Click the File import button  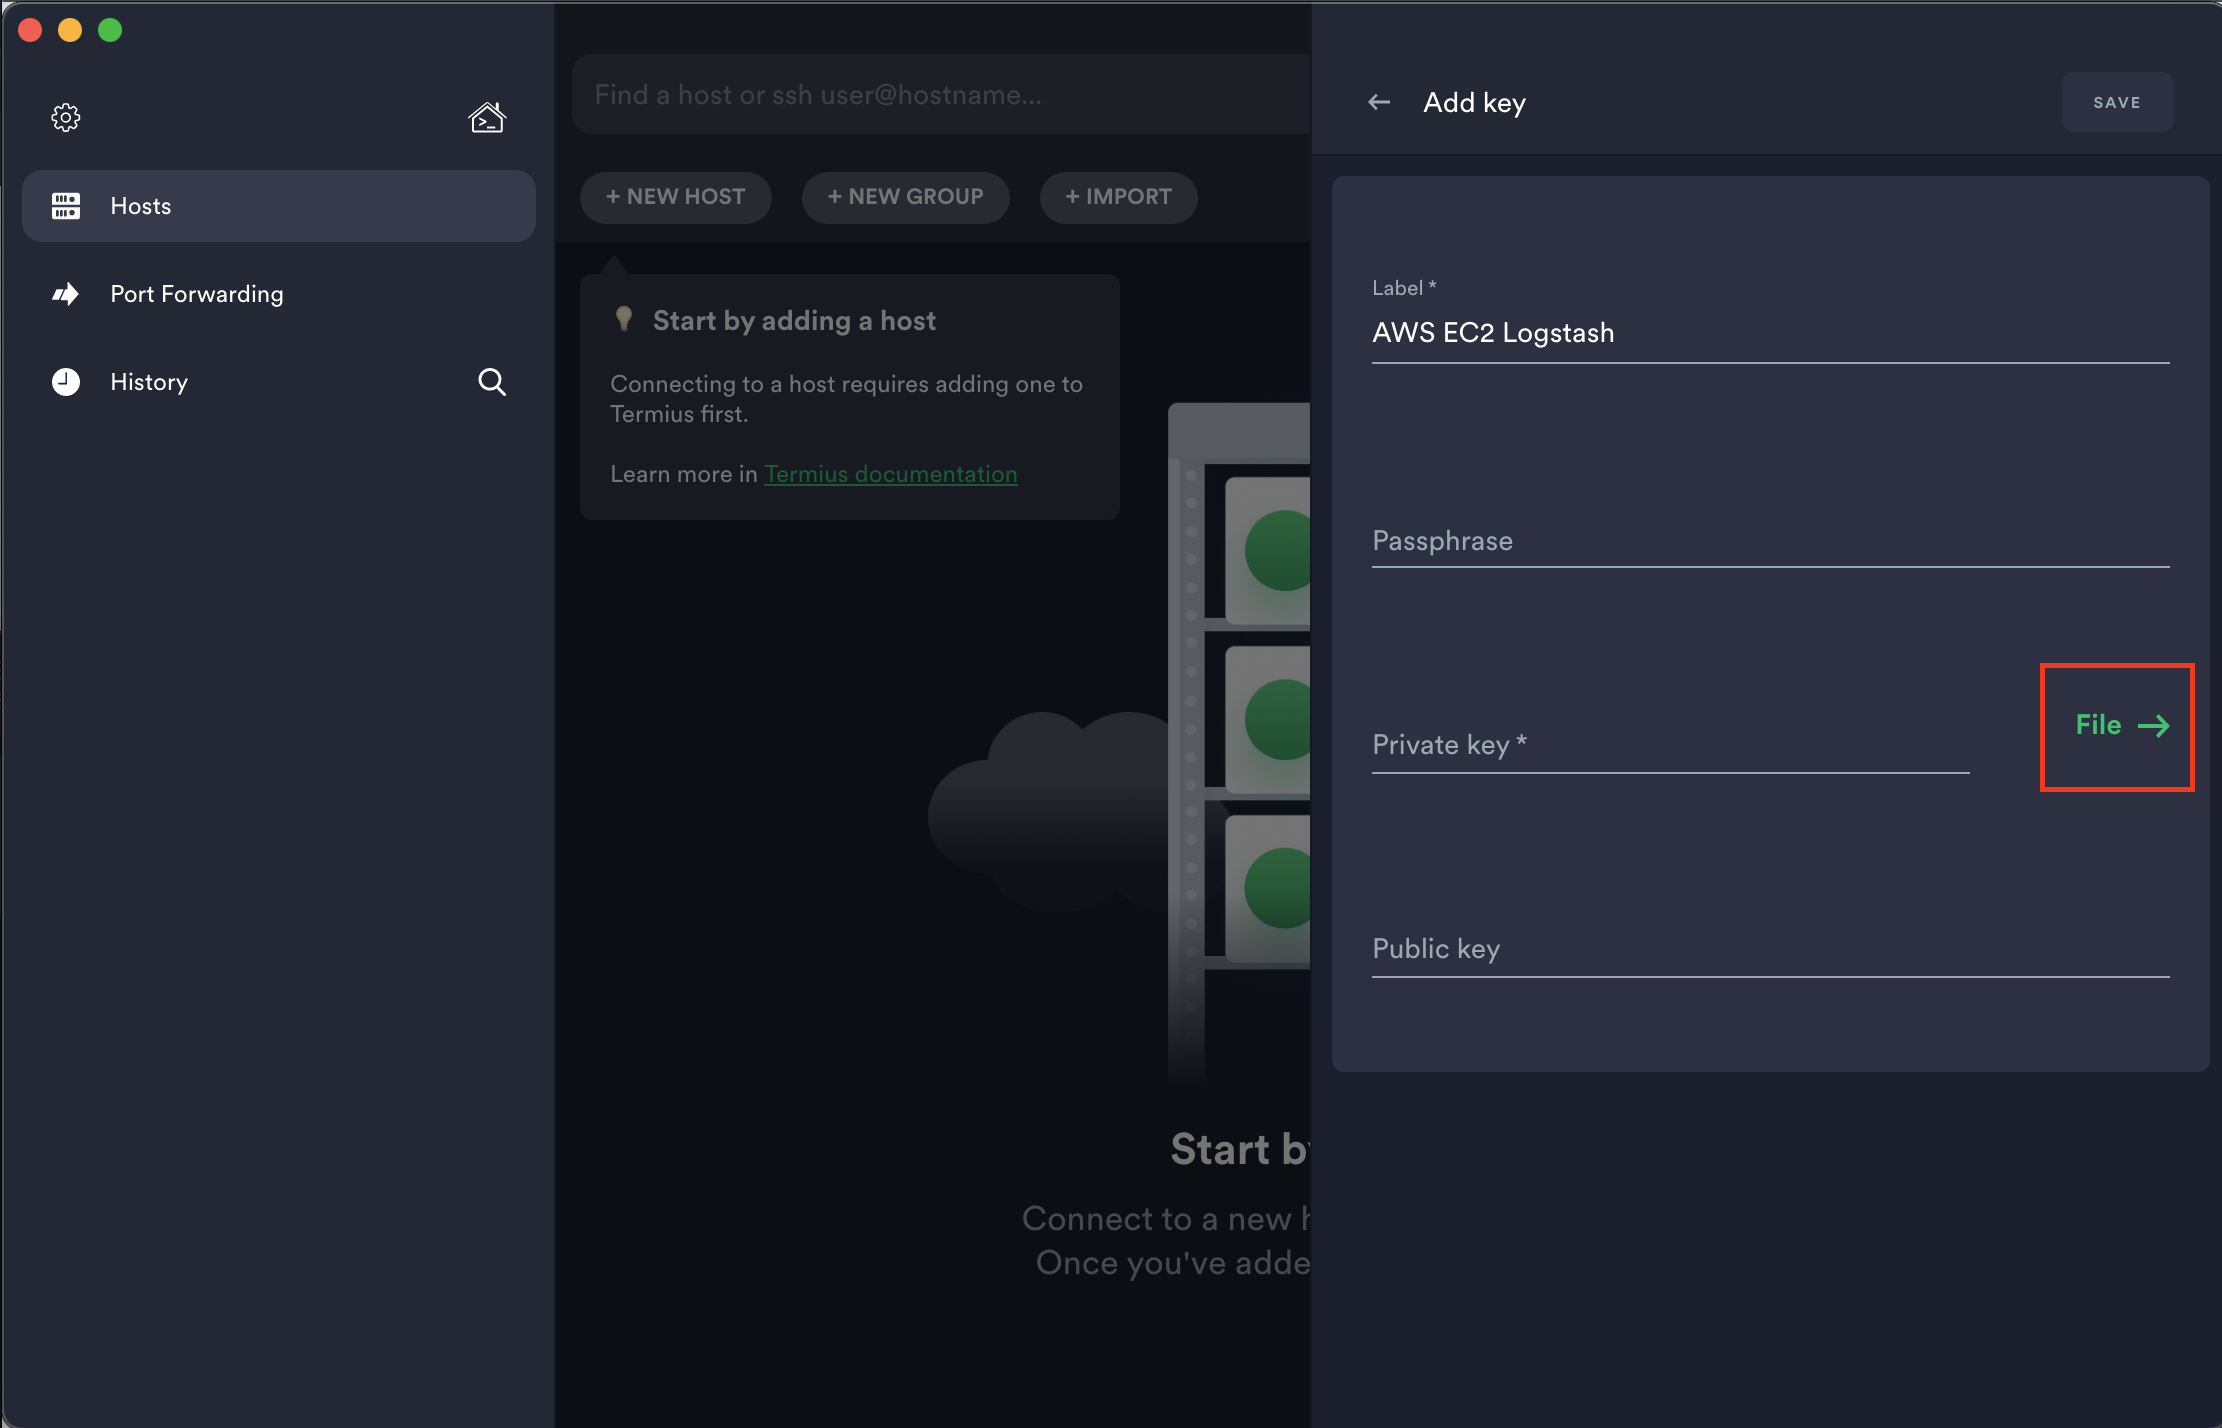click(2118, 726)
